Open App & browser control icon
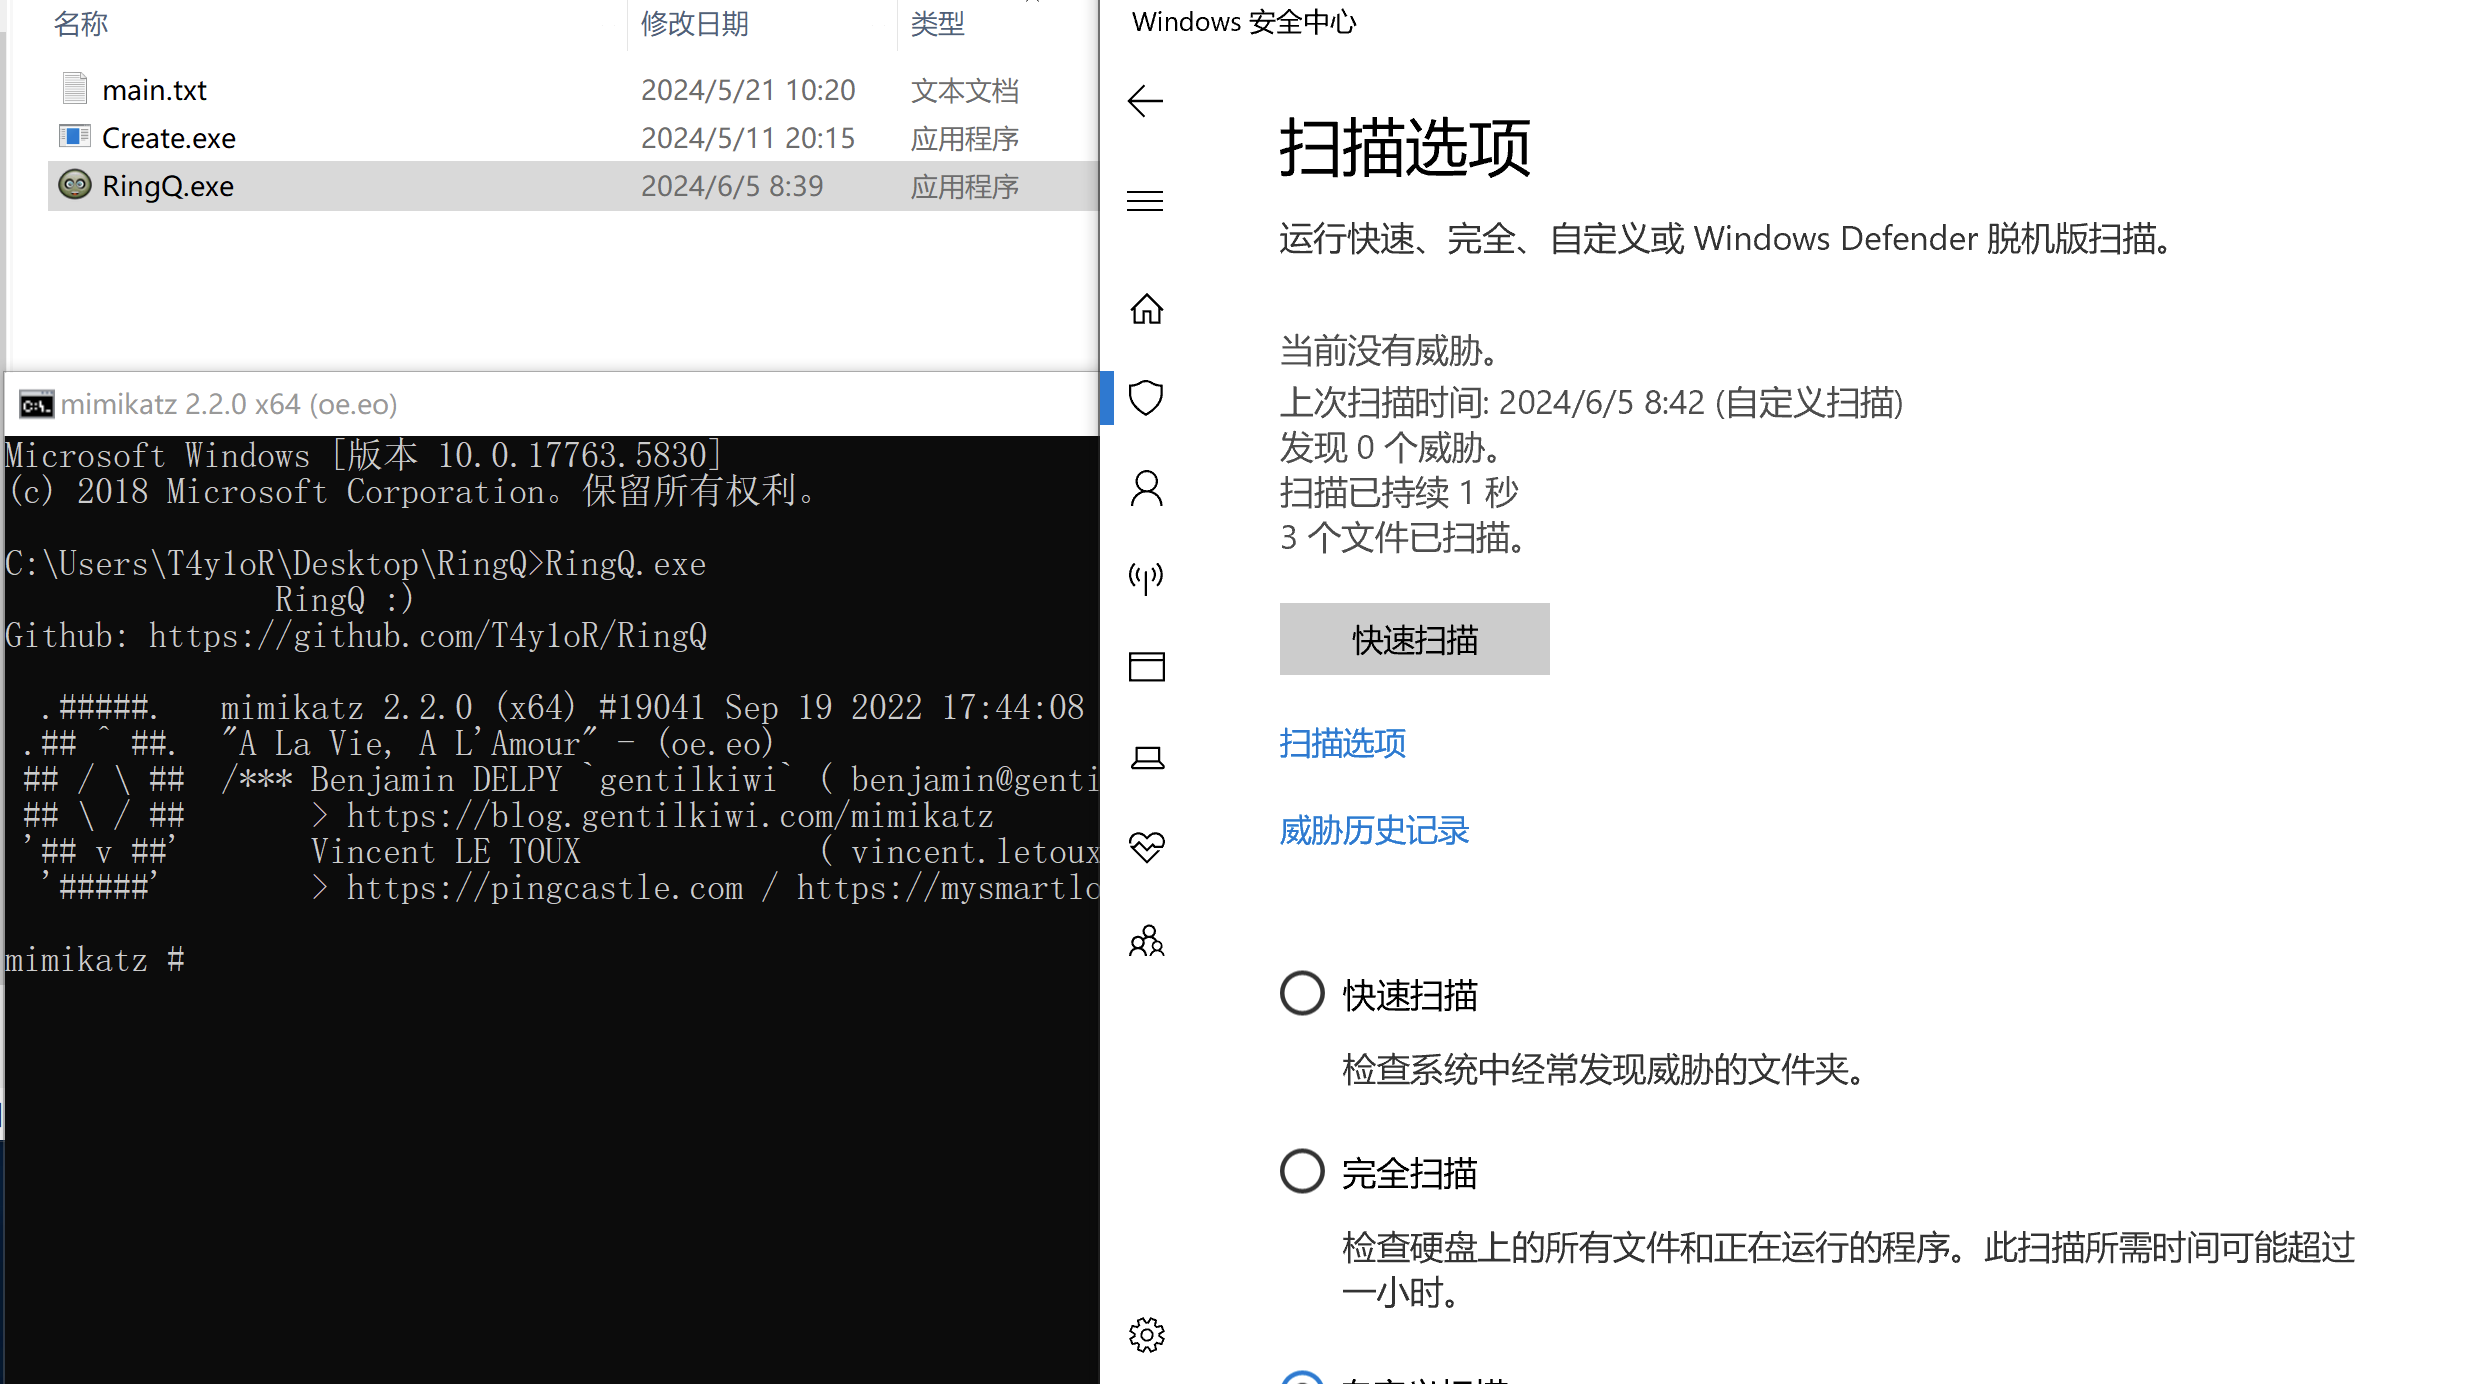The image size is (2480, 1384). (1146, 666)
